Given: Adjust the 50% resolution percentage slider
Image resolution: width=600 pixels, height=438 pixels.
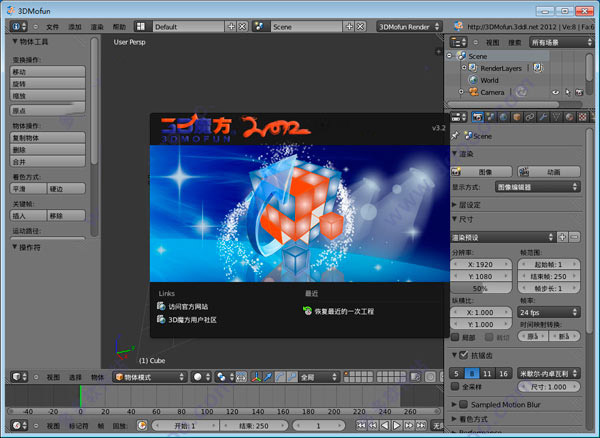Looking at the screenshot, I should click(481, 288).
